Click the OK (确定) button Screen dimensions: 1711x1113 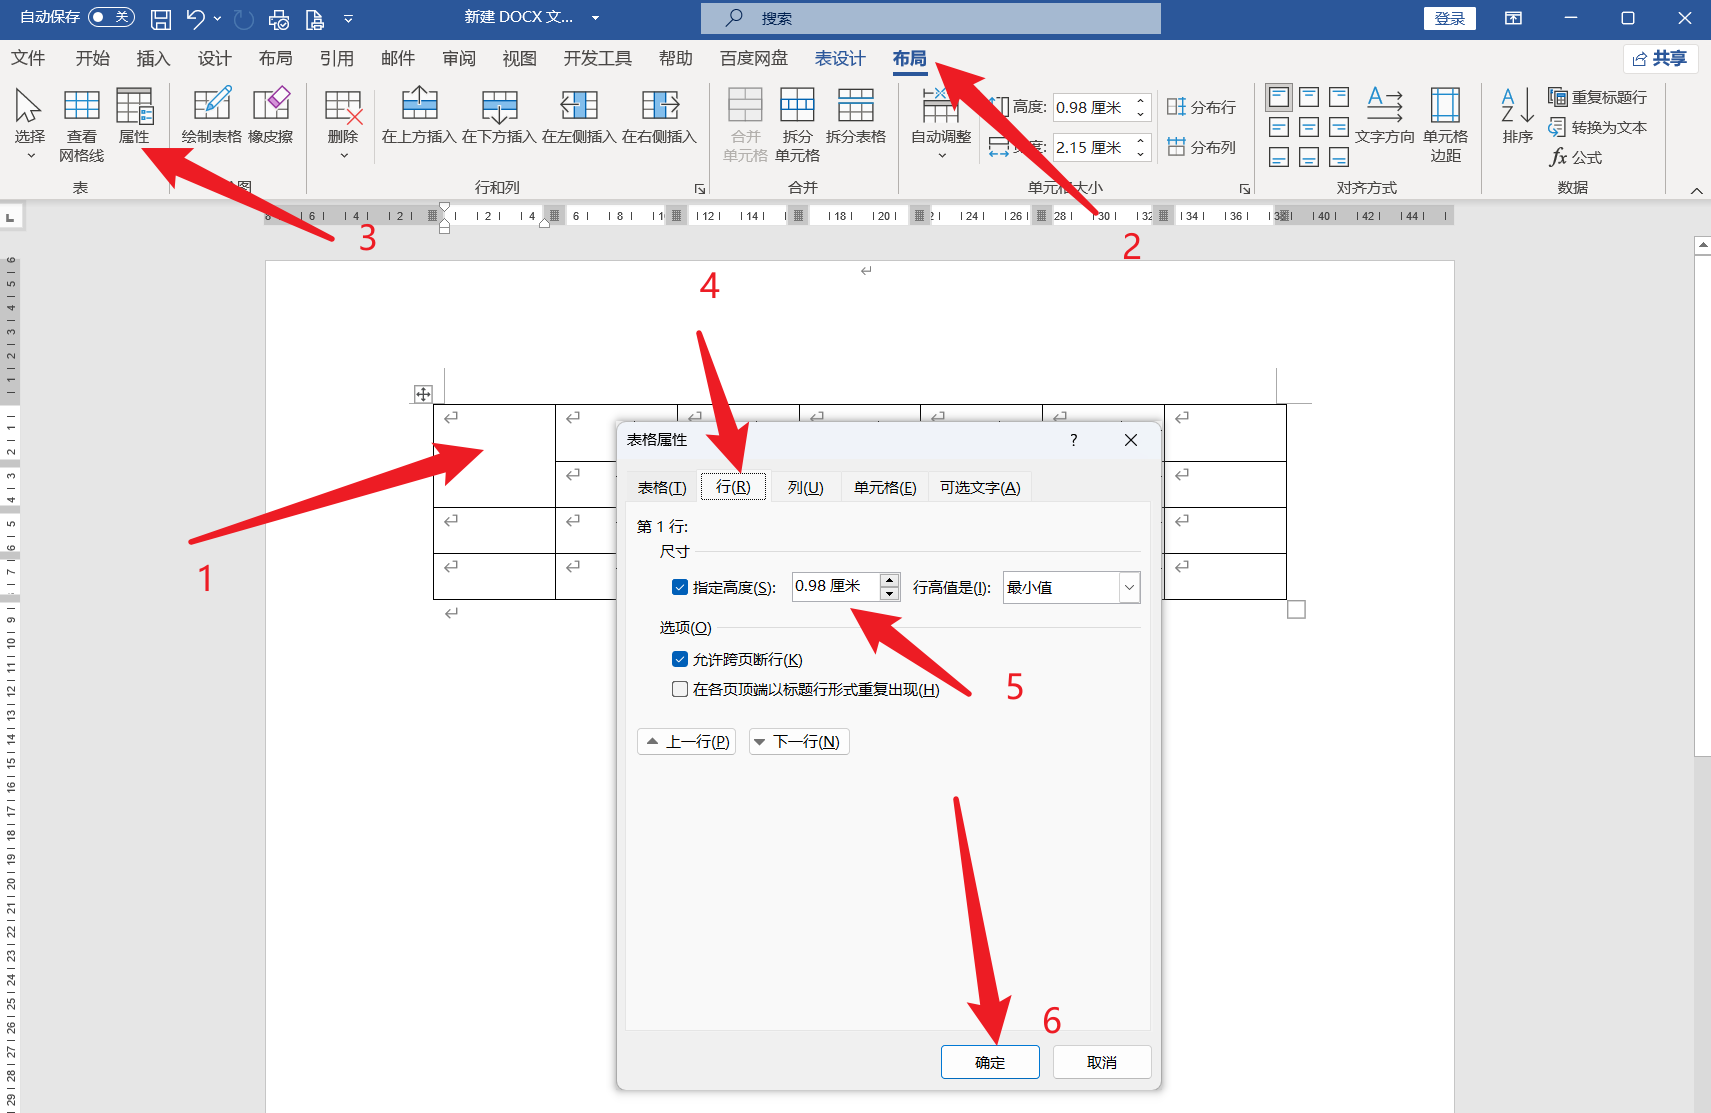(990, 1062)
